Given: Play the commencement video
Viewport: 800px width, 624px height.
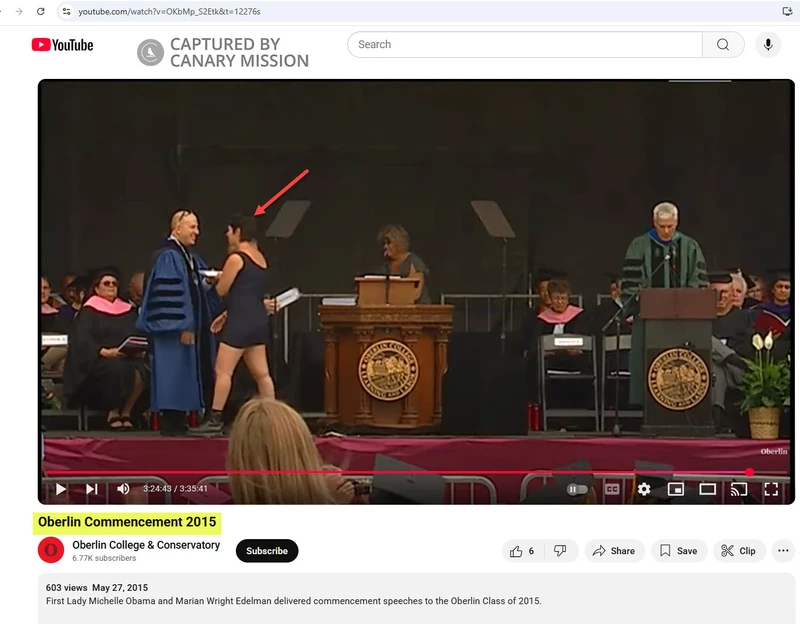Looking at the screenshot, I should [x=60, y=489].
